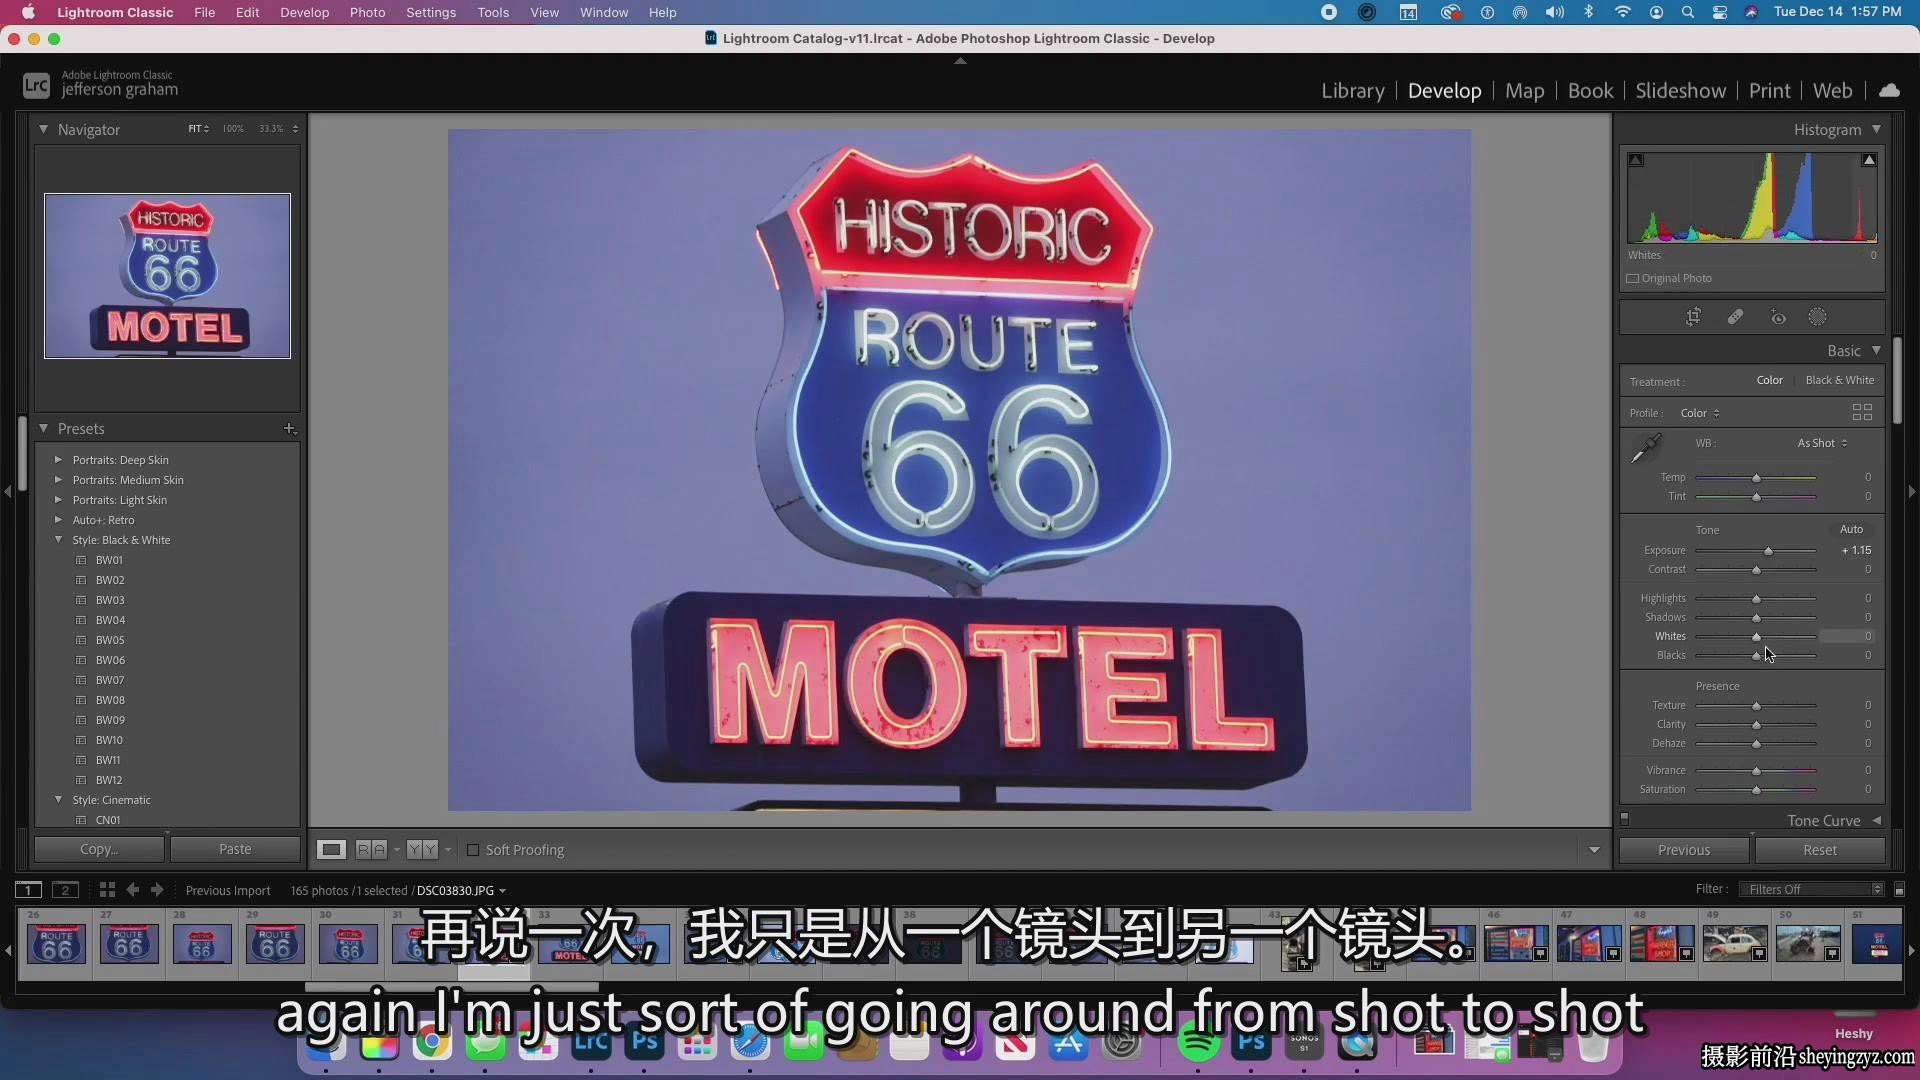Select main window display button 1

28,889
